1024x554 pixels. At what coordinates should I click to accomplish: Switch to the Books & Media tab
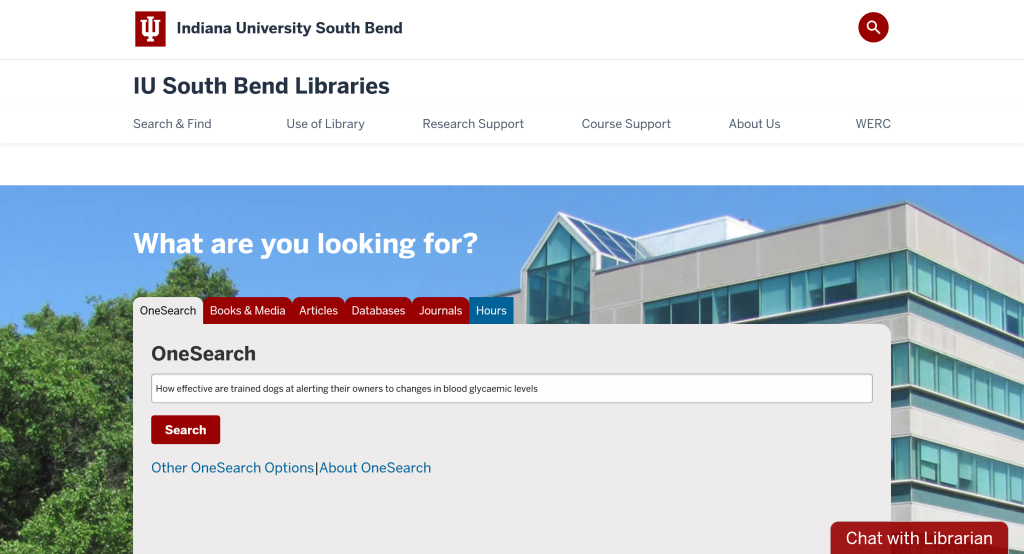pyautogui.click(x=248, y=310)
